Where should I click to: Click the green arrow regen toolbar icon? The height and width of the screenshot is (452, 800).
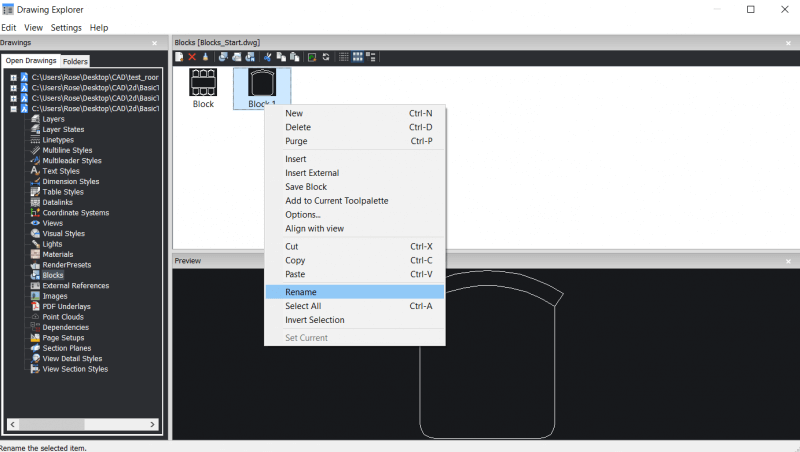(x=312, y=57)
